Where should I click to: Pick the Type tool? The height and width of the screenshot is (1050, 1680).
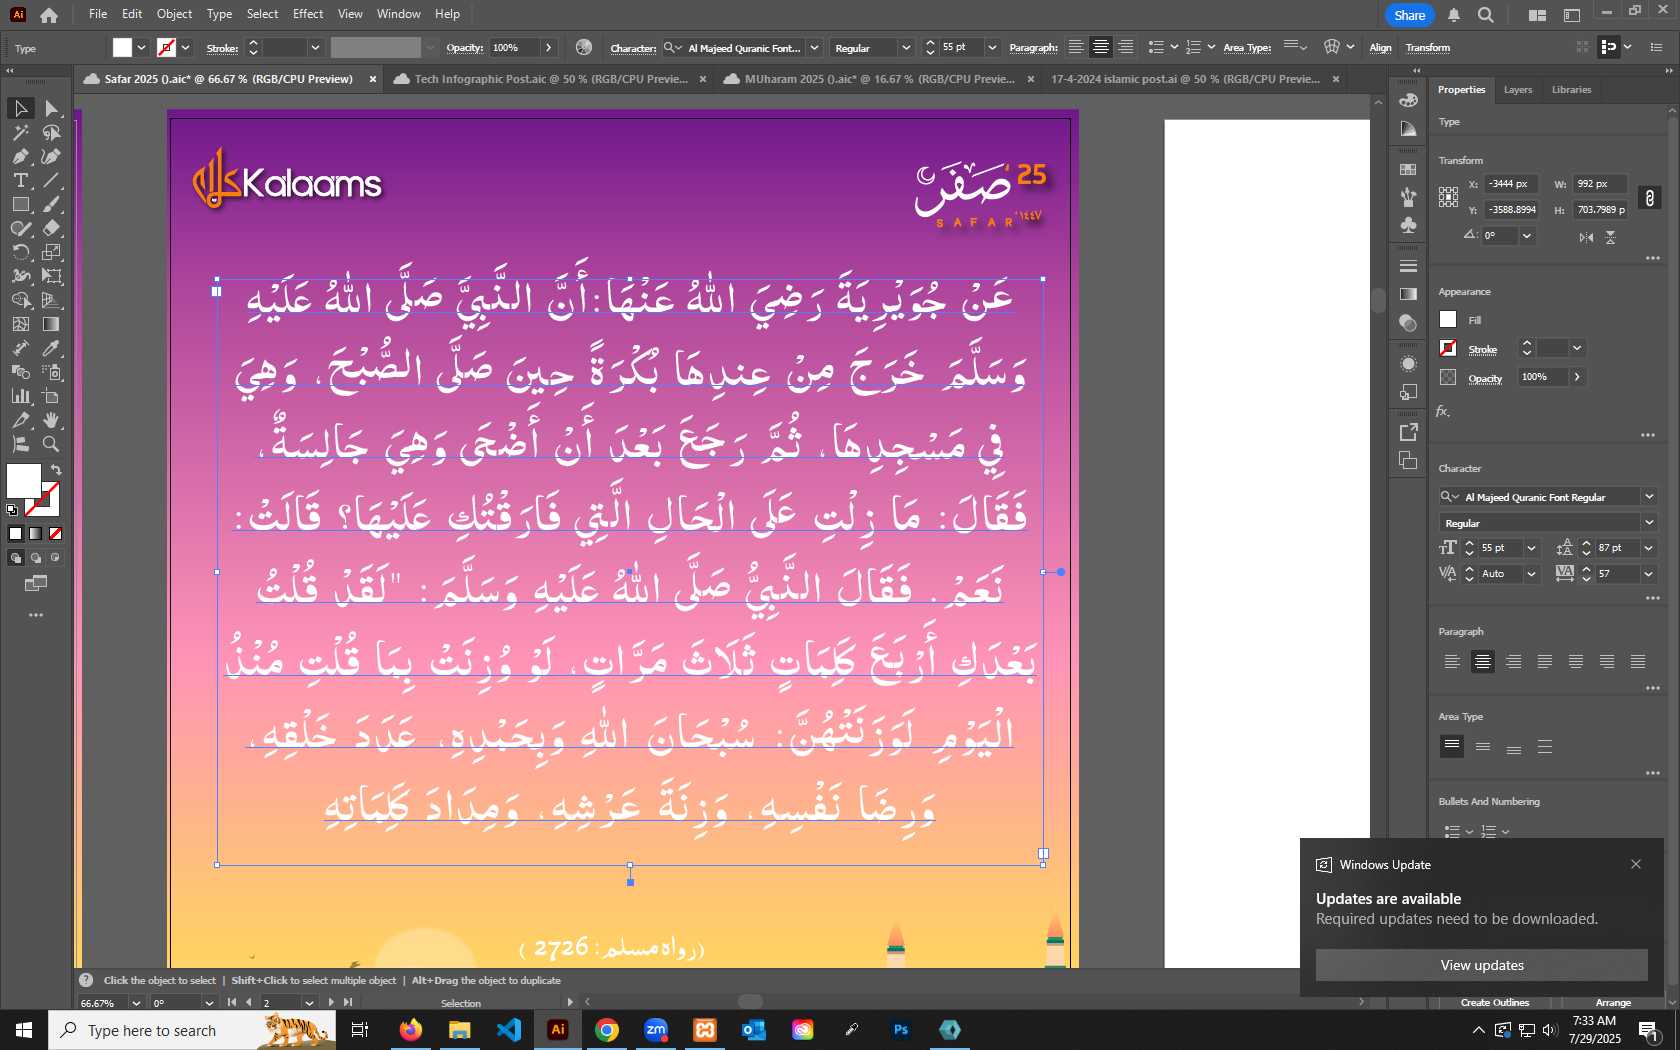20,180
